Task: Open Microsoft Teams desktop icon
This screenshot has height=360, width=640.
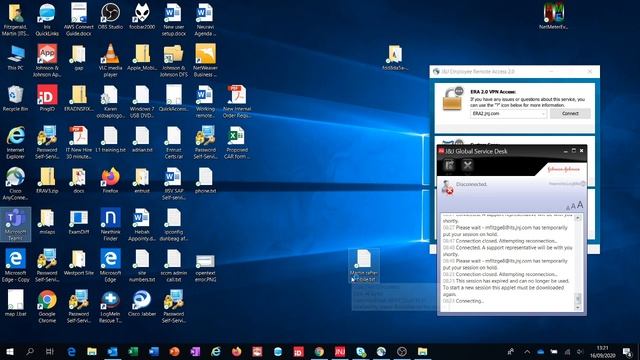Action: click(x=15, y=224)
